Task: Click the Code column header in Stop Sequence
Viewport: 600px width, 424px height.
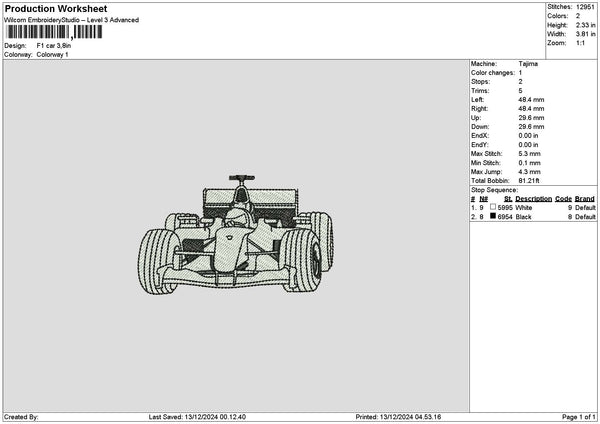Action: (x=563, y=199)
